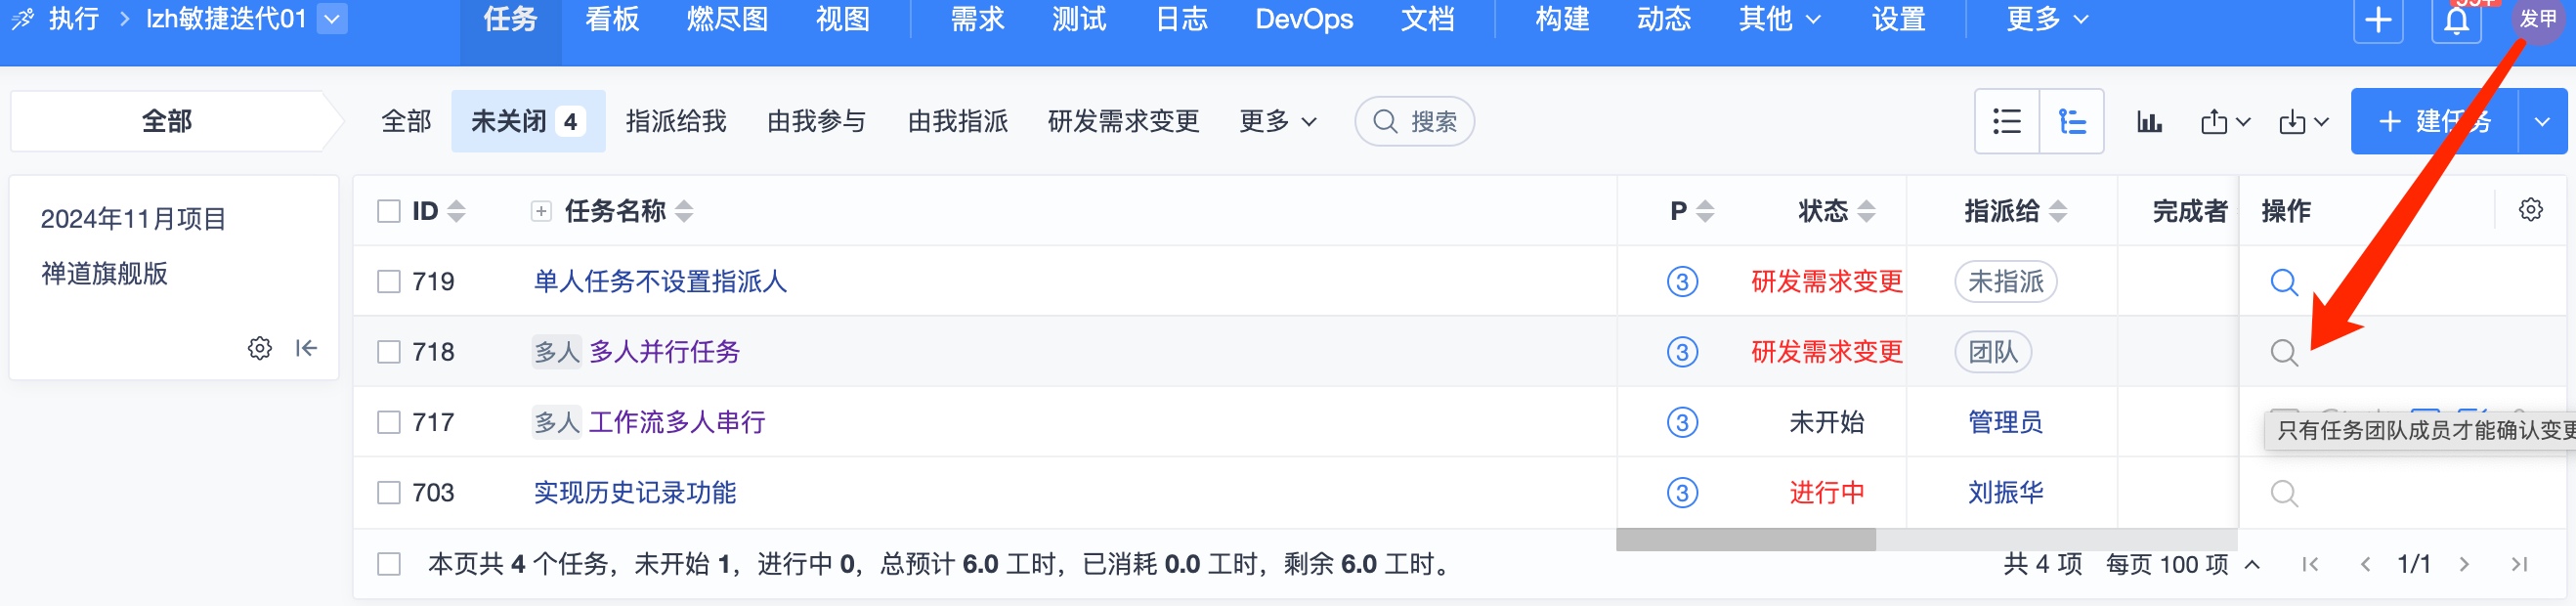Open sidebar module settings gear

click(260, 348)
